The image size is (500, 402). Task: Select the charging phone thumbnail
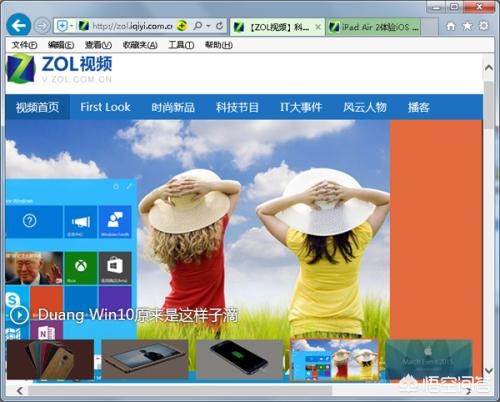(239, 359)
